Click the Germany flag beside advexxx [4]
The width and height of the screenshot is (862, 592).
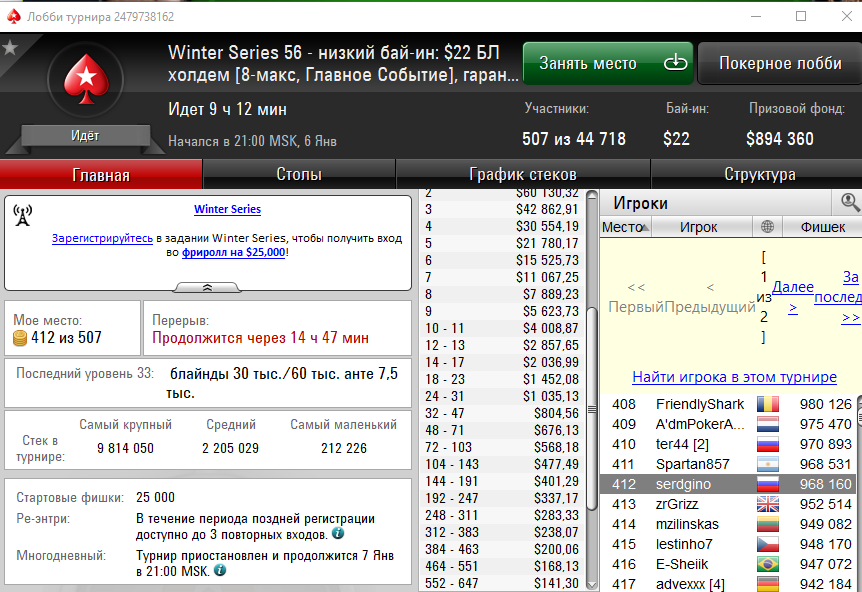pyautogui.click(x=767, y=584)
